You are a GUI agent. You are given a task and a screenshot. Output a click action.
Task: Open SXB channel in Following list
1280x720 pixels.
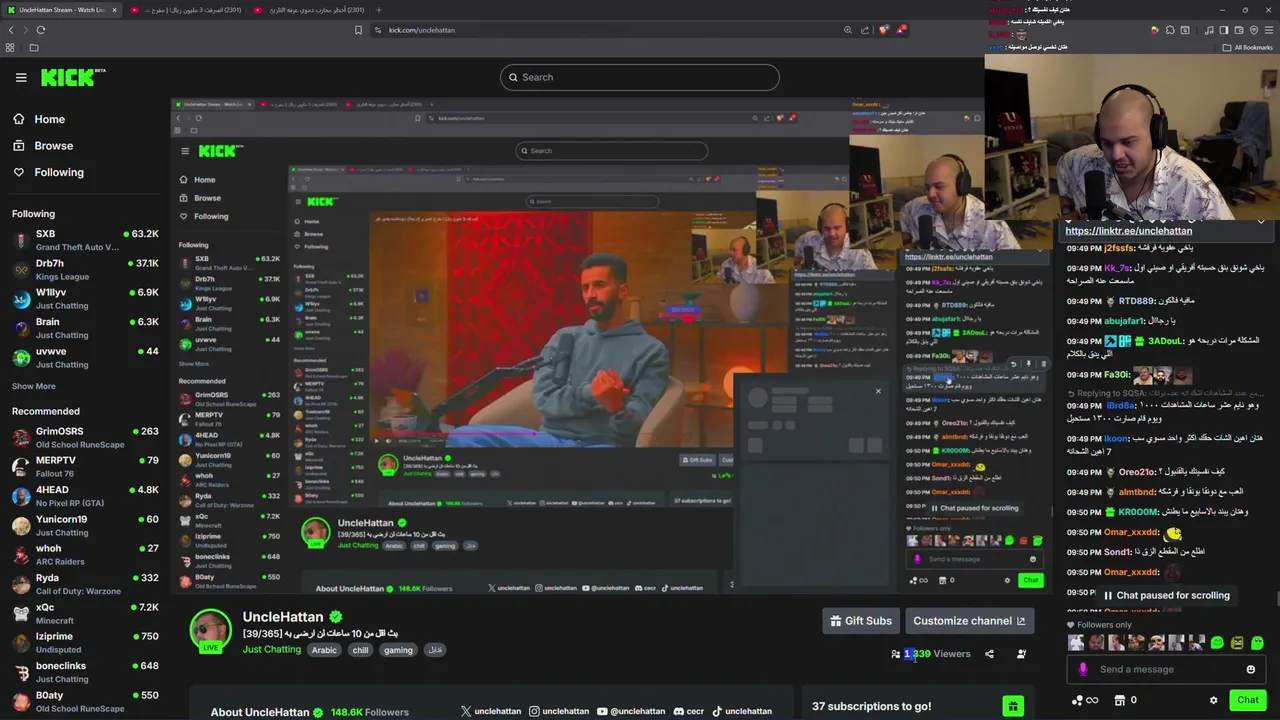pyautogui.click(x=85, y=240)
